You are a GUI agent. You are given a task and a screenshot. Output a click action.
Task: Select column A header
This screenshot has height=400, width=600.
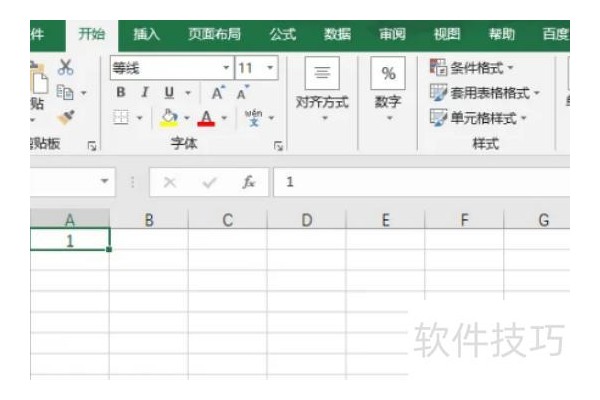(x=70, y=219)
